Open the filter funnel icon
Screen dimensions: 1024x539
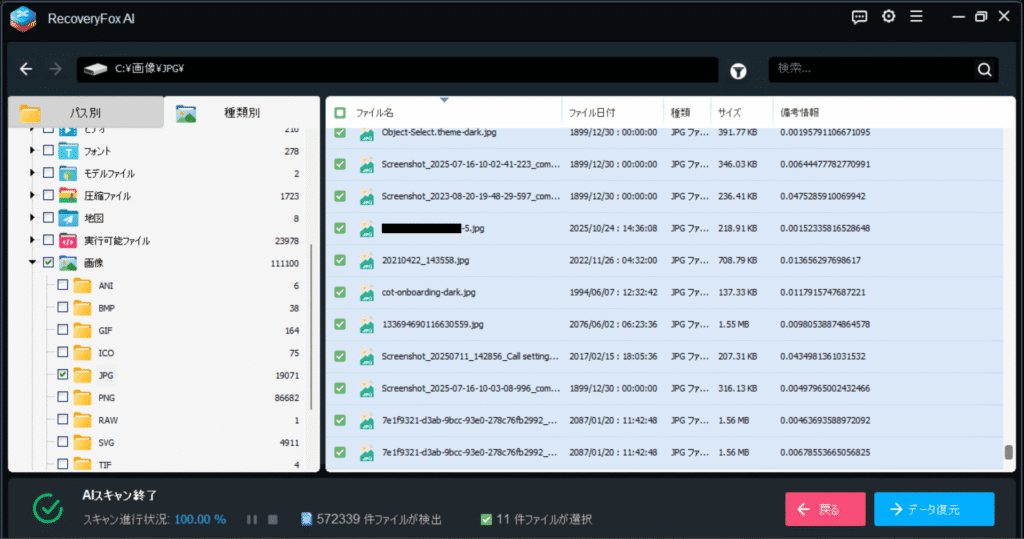click(738, 71)
